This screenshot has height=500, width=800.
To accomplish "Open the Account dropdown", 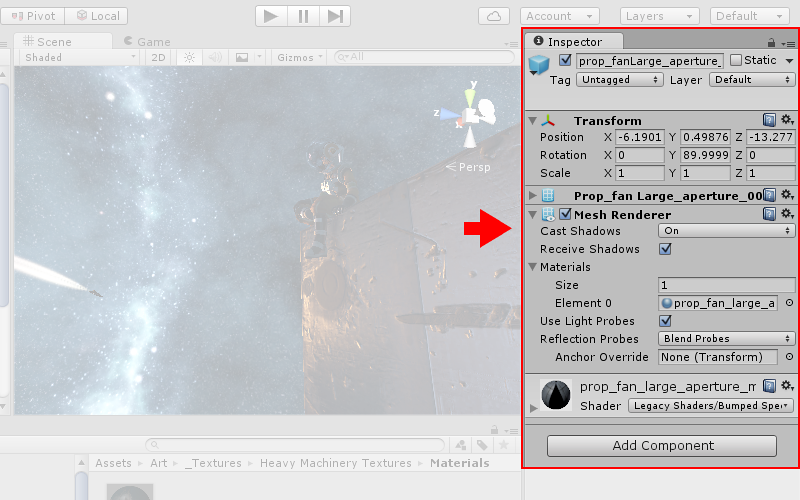I will pyautogui.click(x=560, y=16).
